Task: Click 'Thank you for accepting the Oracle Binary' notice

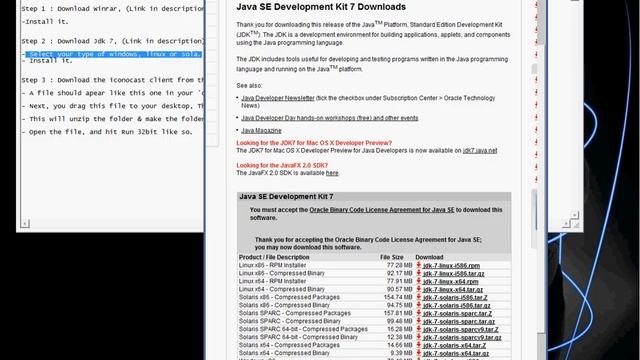Action: tap(368, 244)
